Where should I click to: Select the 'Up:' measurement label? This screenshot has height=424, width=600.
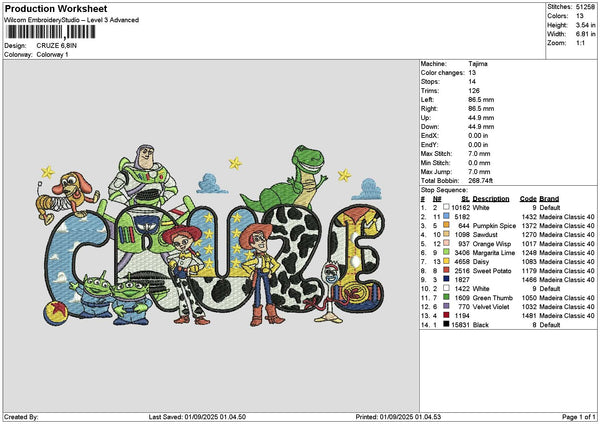click(426, 118)
